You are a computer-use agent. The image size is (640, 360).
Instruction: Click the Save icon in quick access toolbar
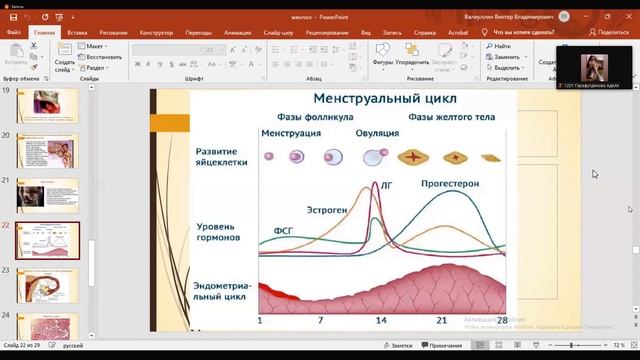[x=13, y=17]
